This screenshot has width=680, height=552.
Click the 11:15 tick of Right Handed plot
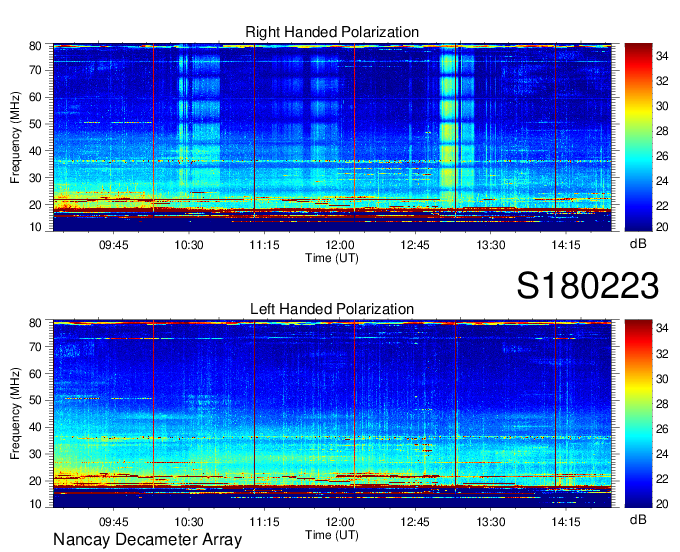[264, 245]
